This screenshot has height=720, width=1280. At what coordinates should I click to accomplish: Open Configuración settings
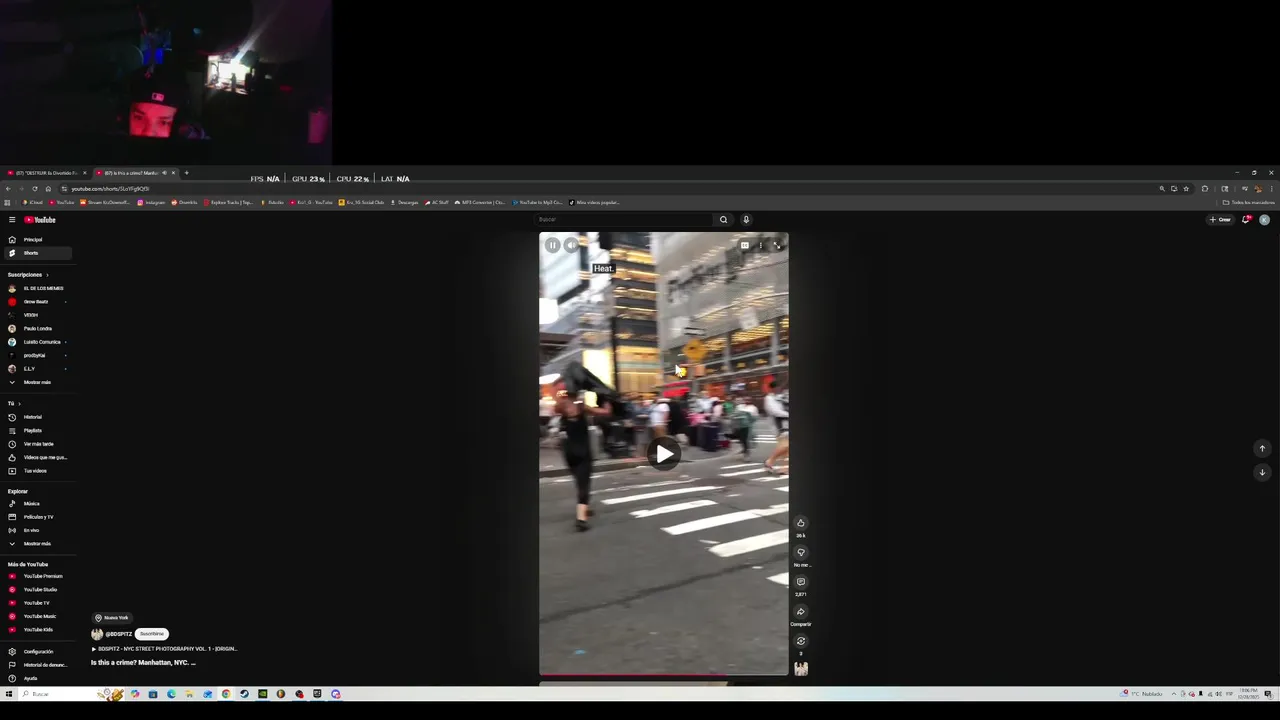pyautogui.click(x=38, y=652)
